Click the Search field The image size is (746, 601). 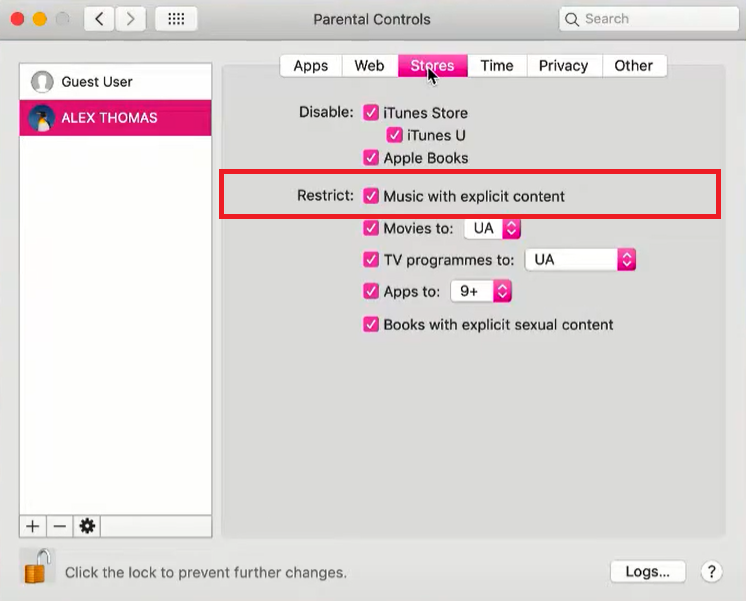point(649,19)
